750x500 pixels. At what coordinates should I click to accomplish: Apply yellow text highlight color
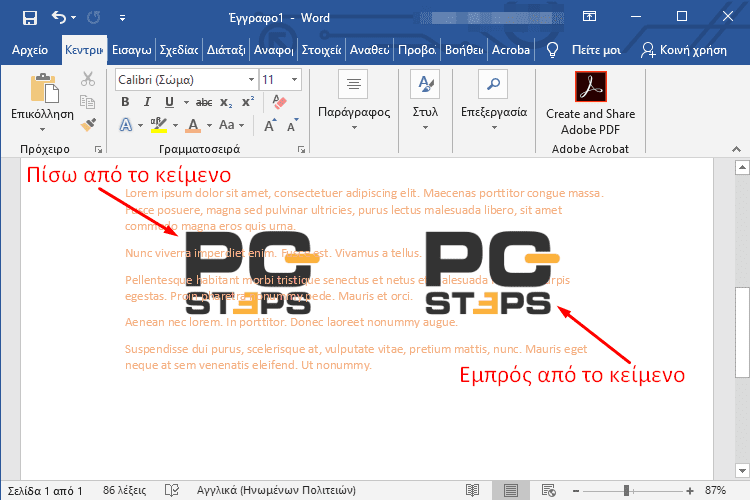pos(159,125)
